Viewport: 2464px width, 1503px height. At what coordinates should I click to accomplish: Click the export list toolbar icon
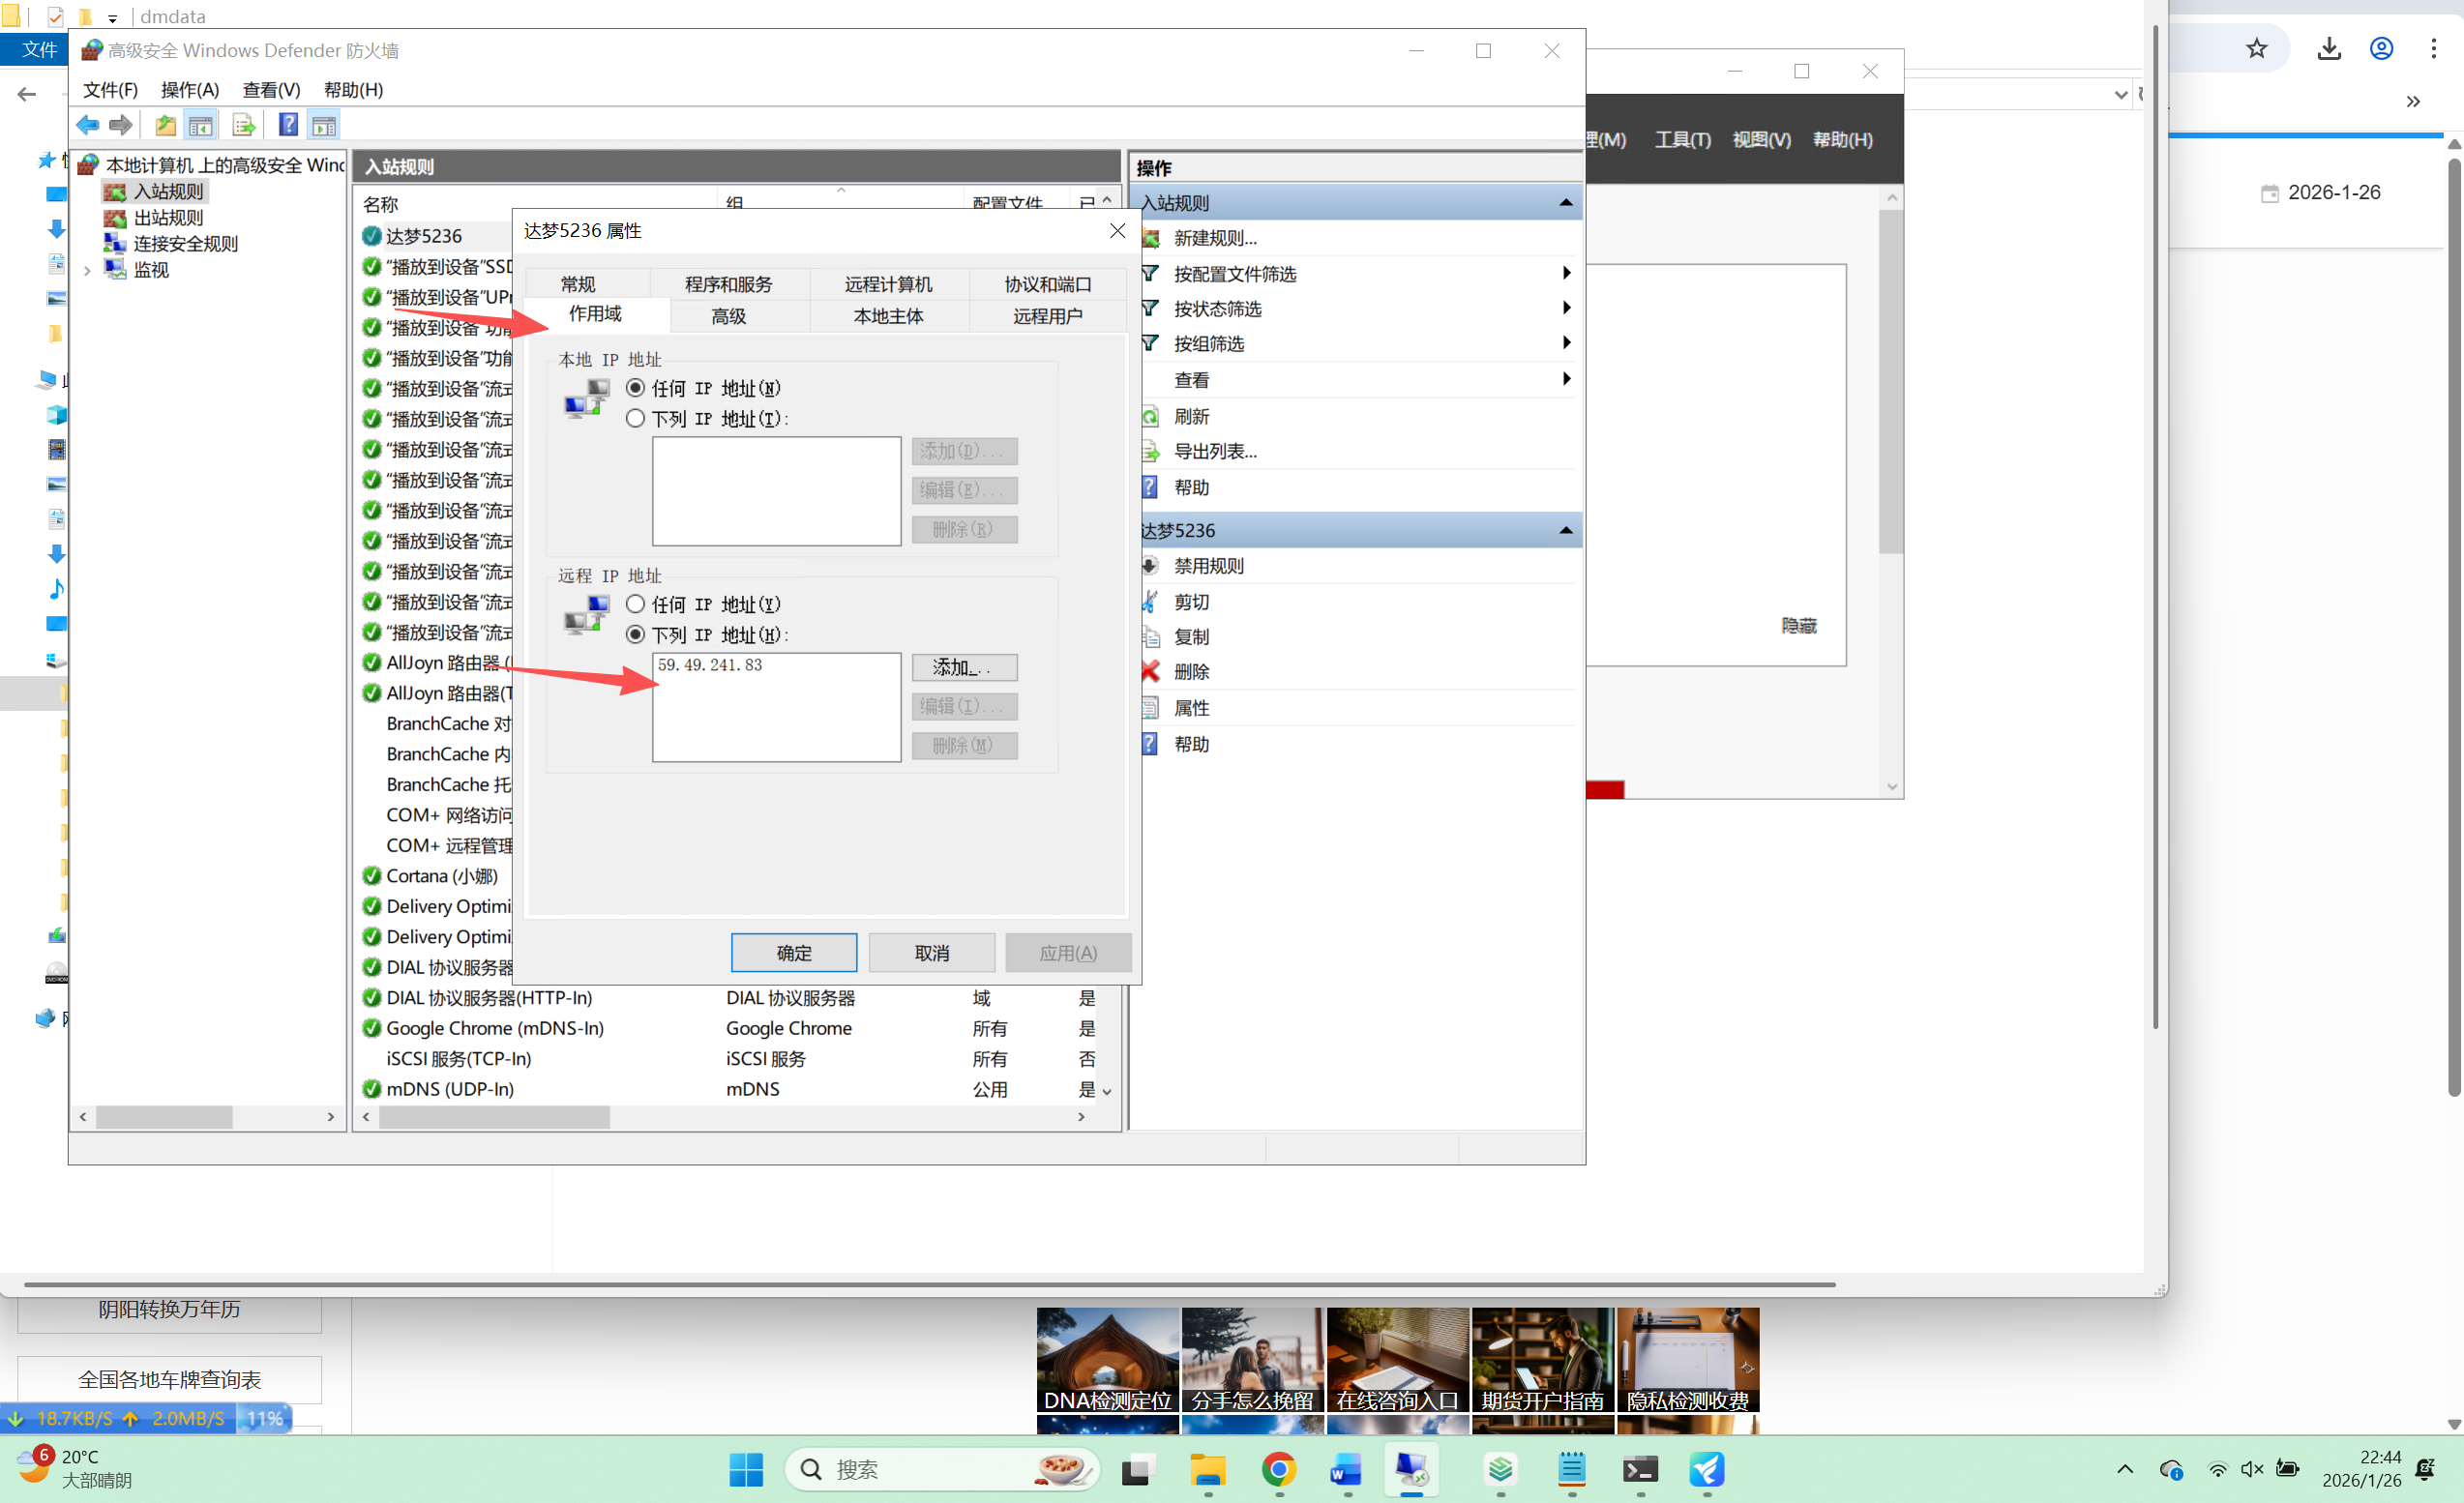243,125
